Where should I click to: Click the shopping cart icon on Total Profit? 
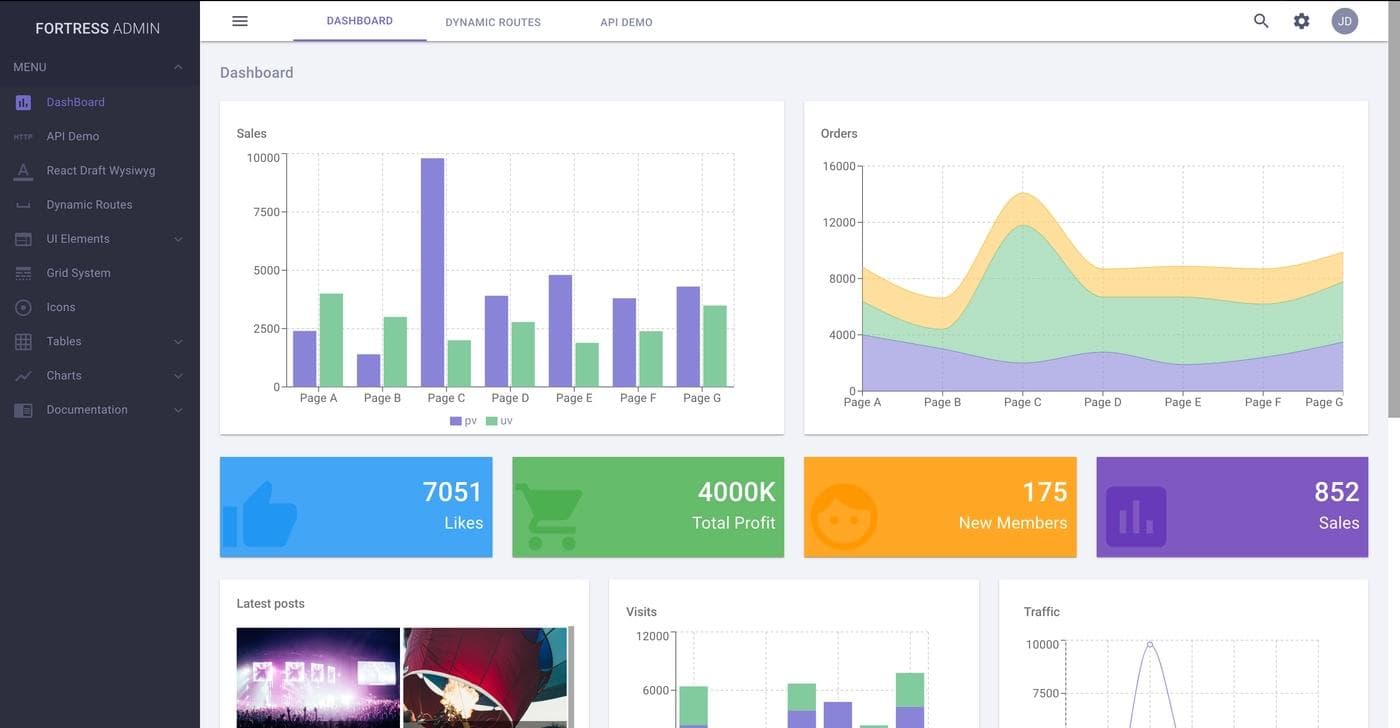(x=550, y=516)
